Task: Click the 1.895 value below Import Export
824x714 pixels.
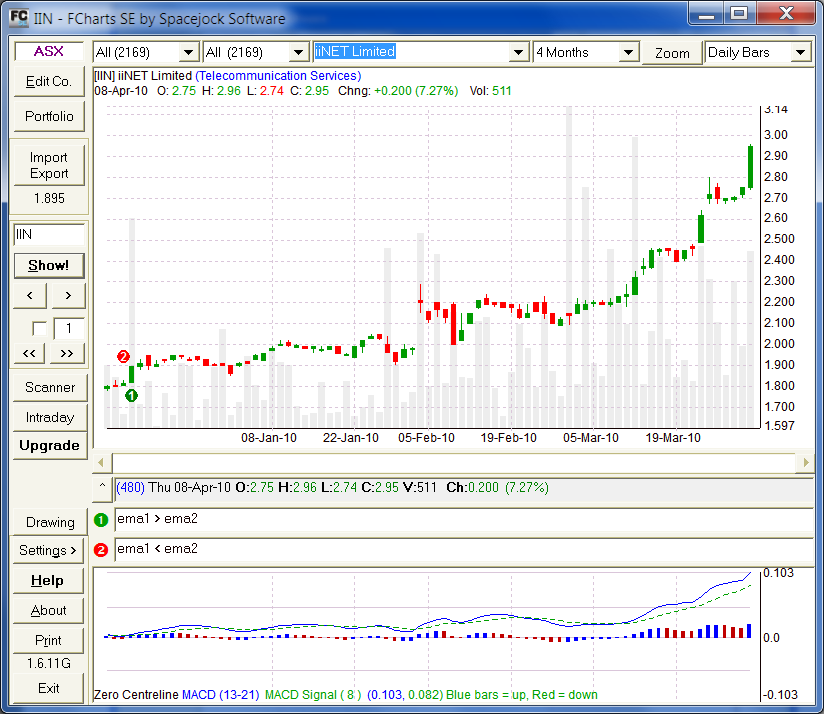Action: 49,199
